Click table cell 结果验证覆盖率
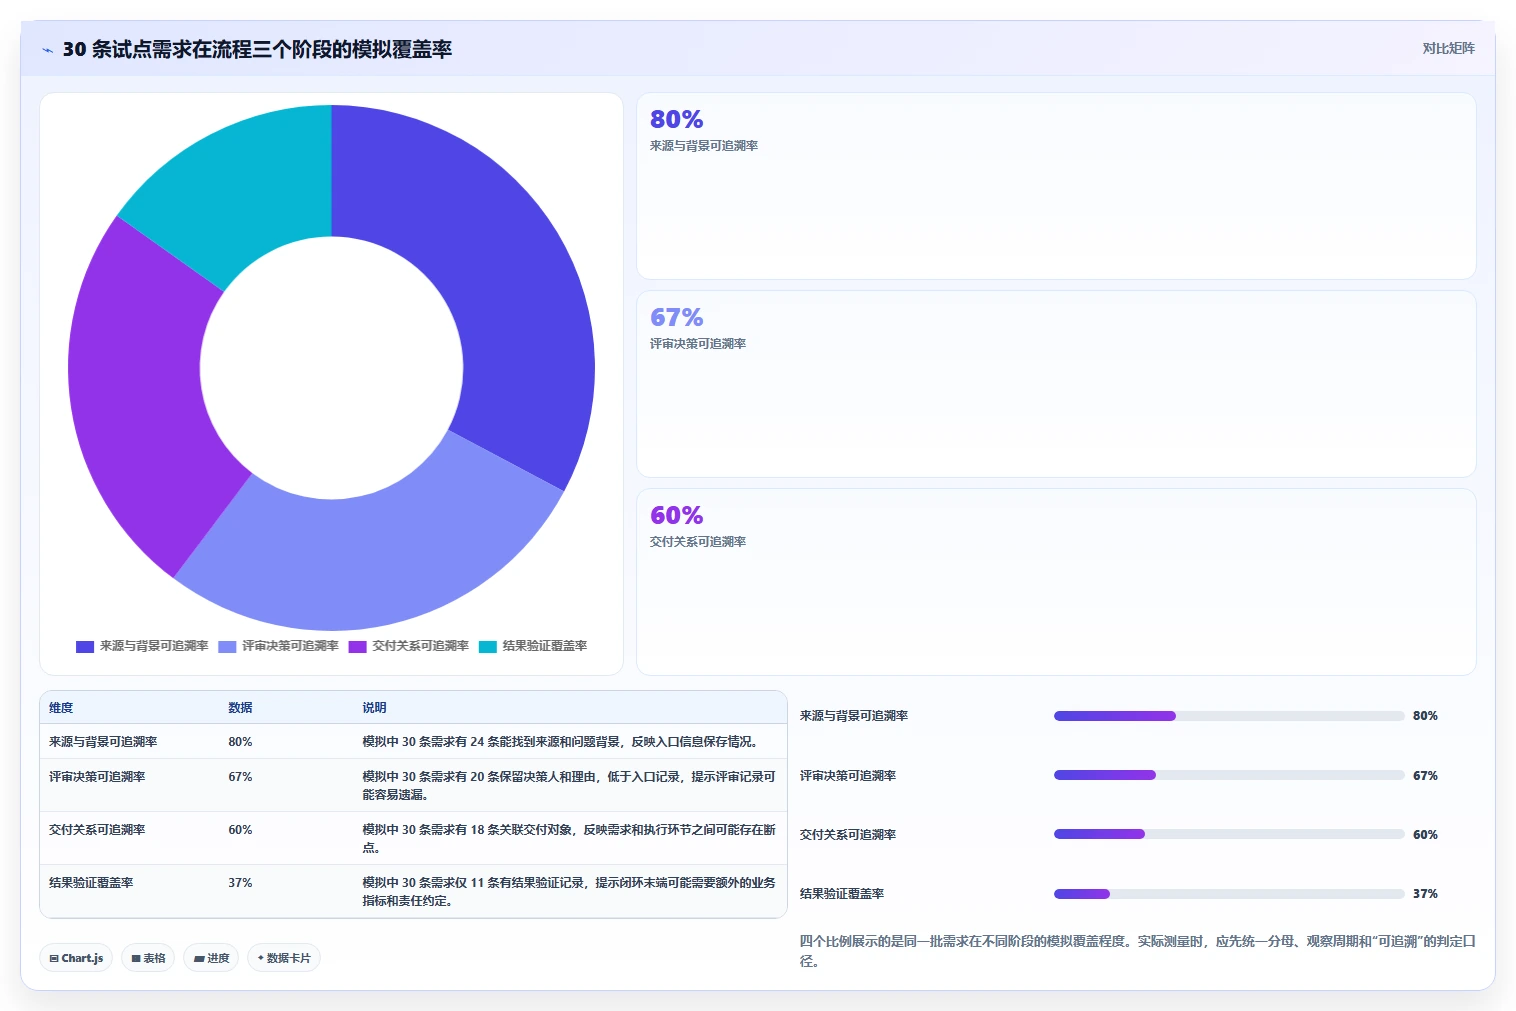The width and height of the screenshot is (1516, 1011). point(91,883)
